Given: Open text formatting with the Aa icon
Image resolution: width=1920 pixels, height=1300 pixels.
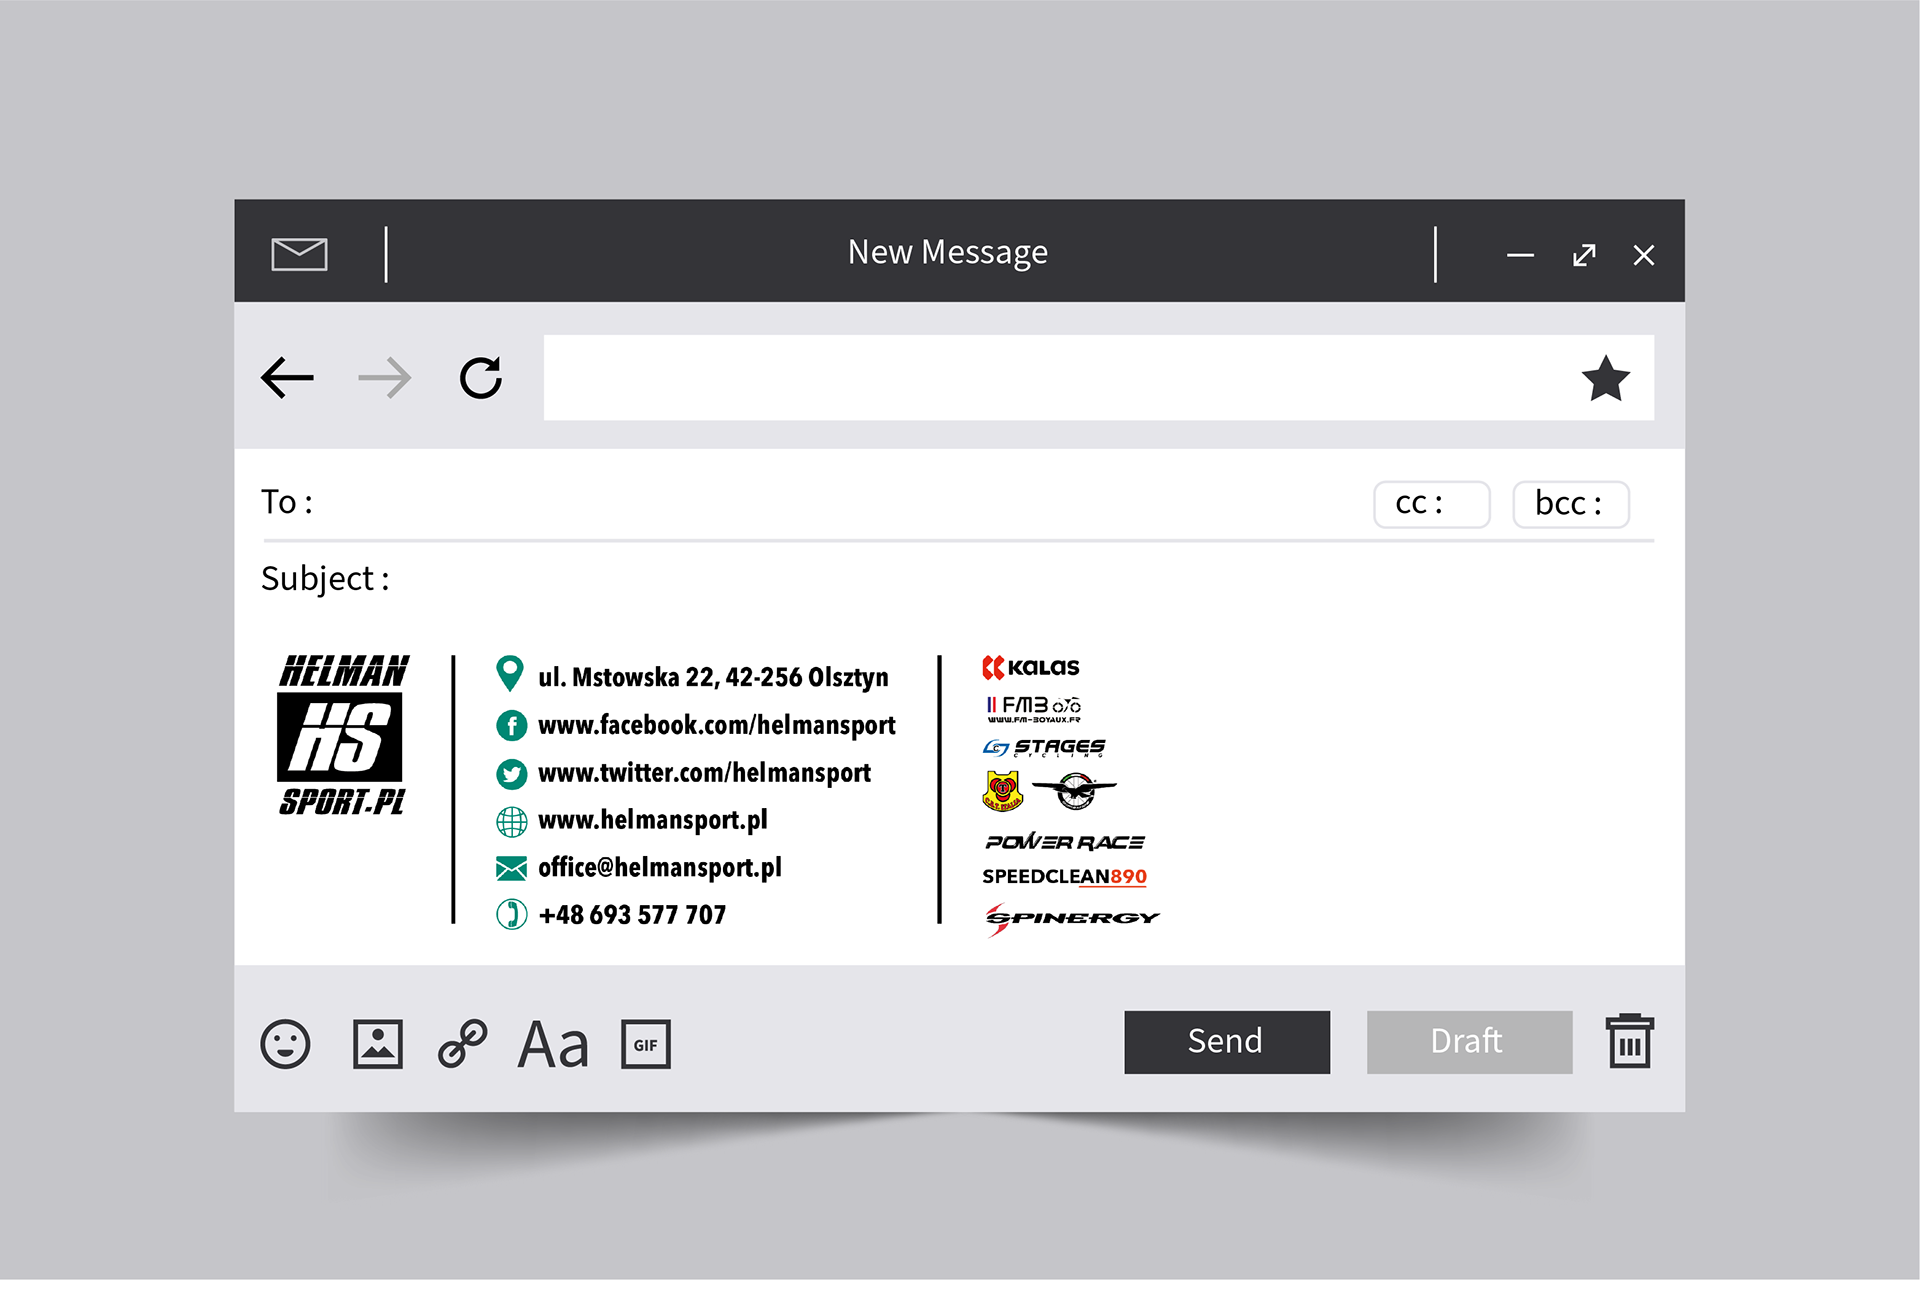Looking at the screenshot, I should tap(553, 1045).
